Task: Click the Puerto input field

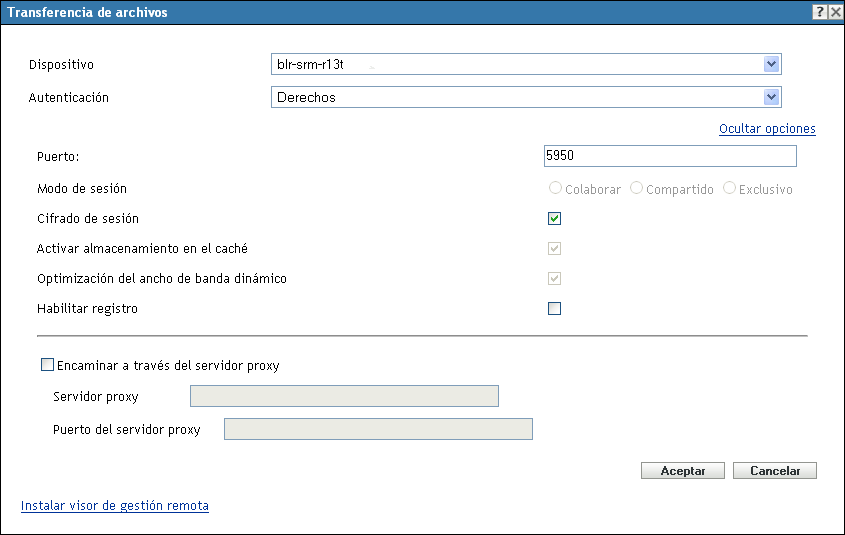Action: tap(669, 156)
